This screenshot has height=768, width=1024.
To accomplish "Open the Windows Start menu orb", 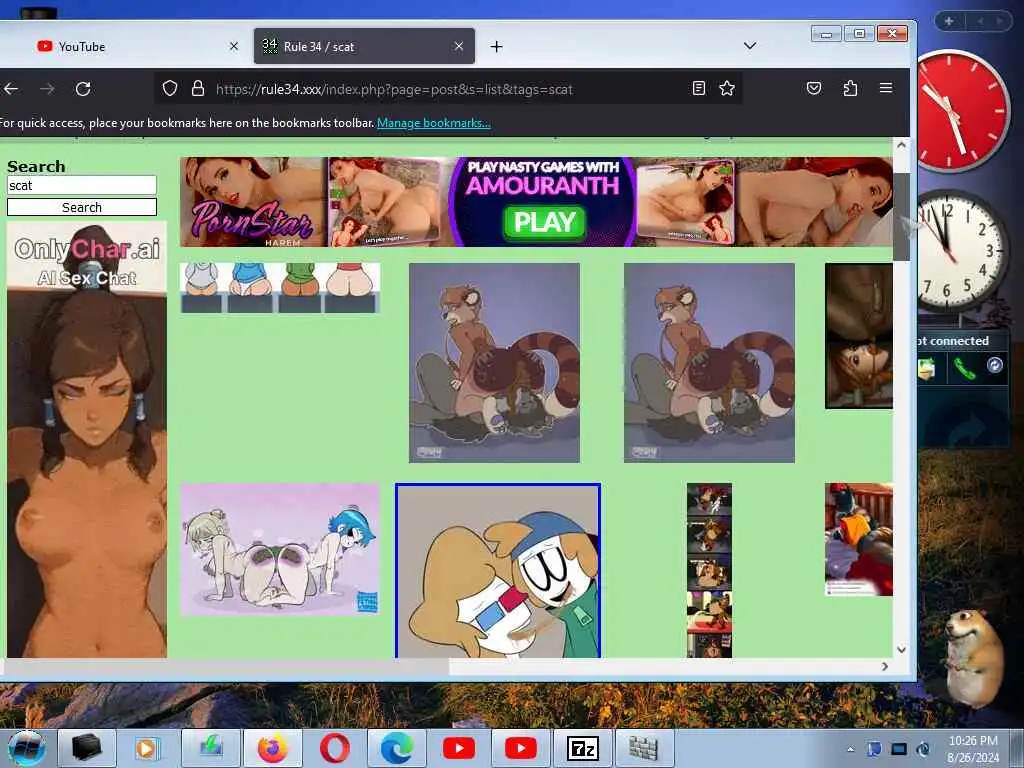I will [26, 748].
